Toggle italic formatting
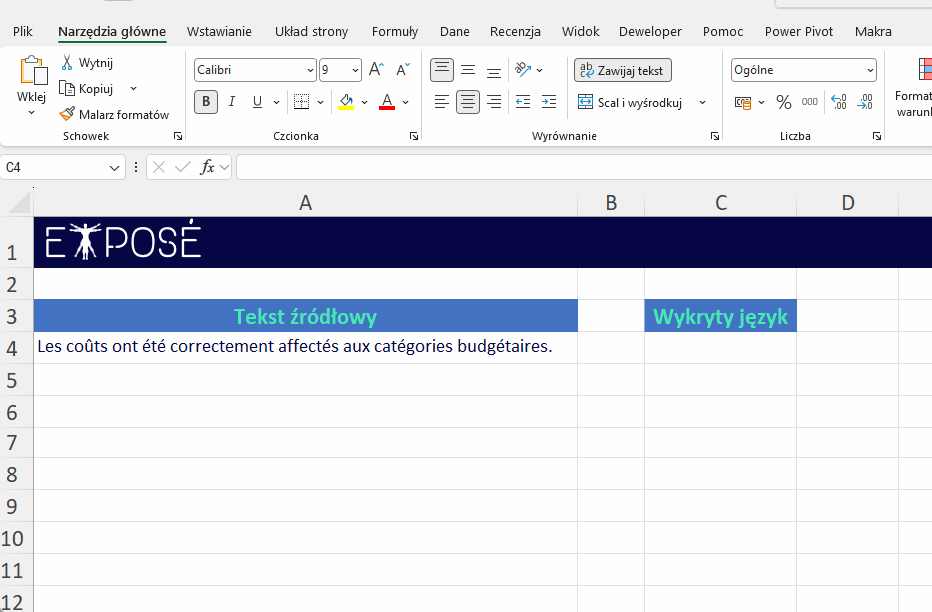The image size is (932, 612). [232, 102]
